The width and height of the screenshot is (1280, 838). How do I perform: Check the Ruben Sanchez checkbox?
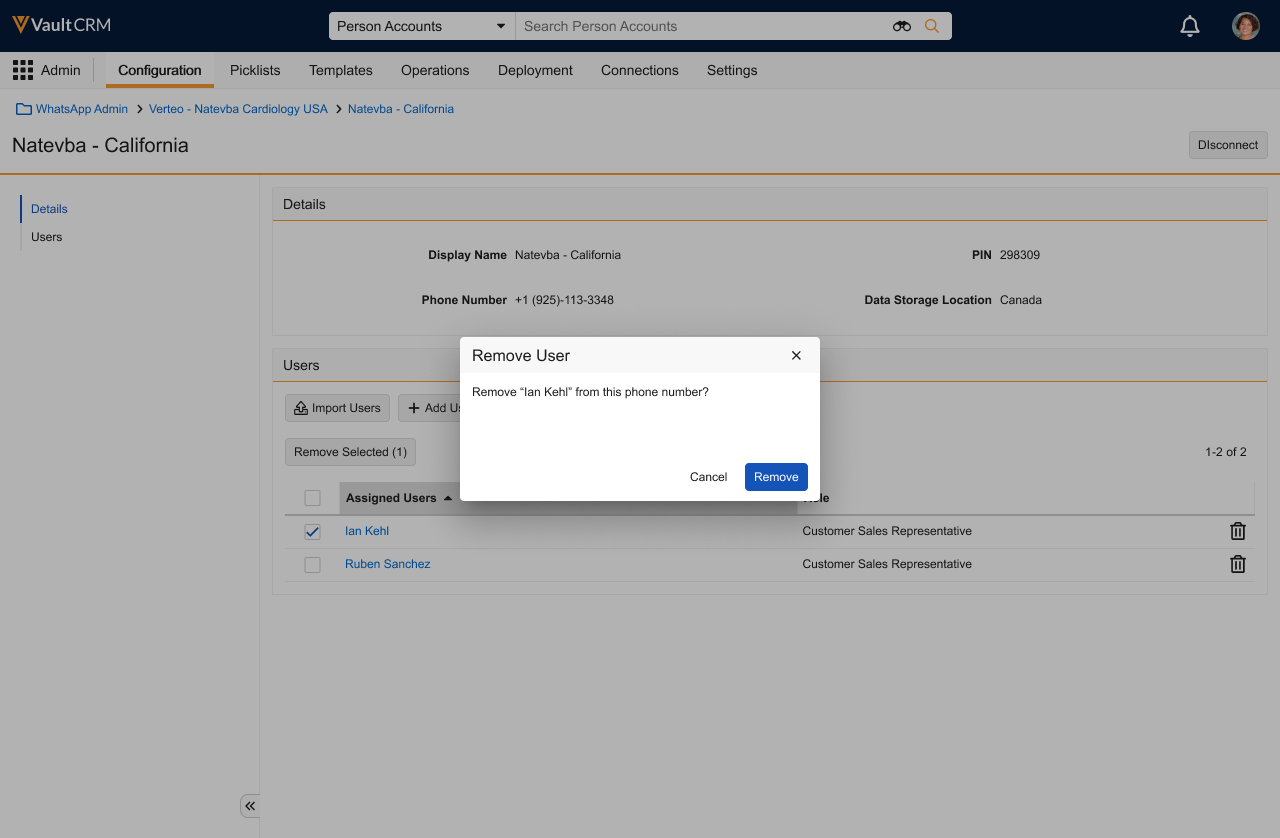(313, 565)
